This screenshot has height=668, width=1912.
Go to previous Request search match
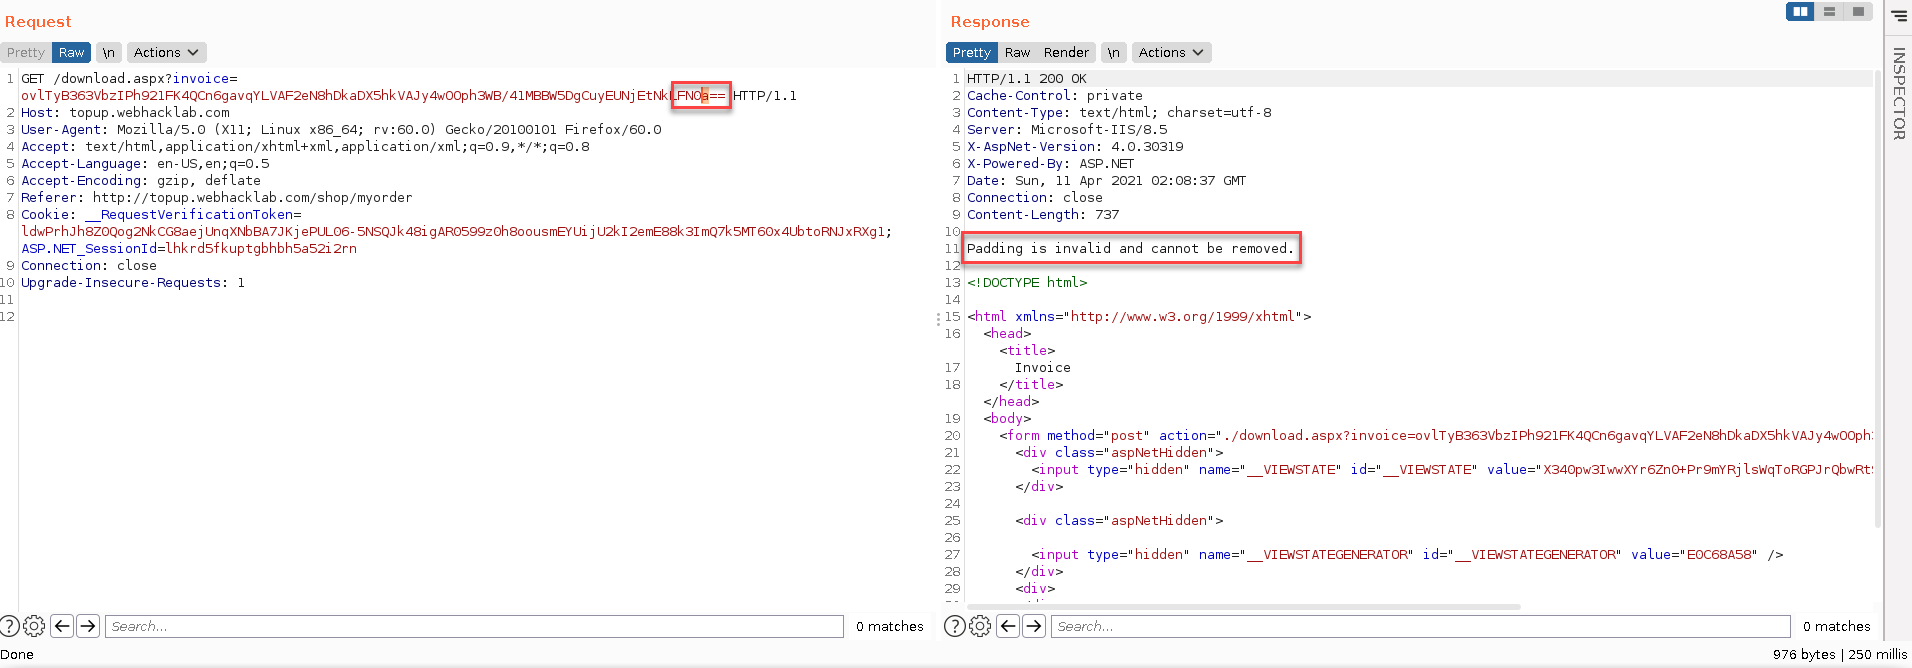pos(62,626)
